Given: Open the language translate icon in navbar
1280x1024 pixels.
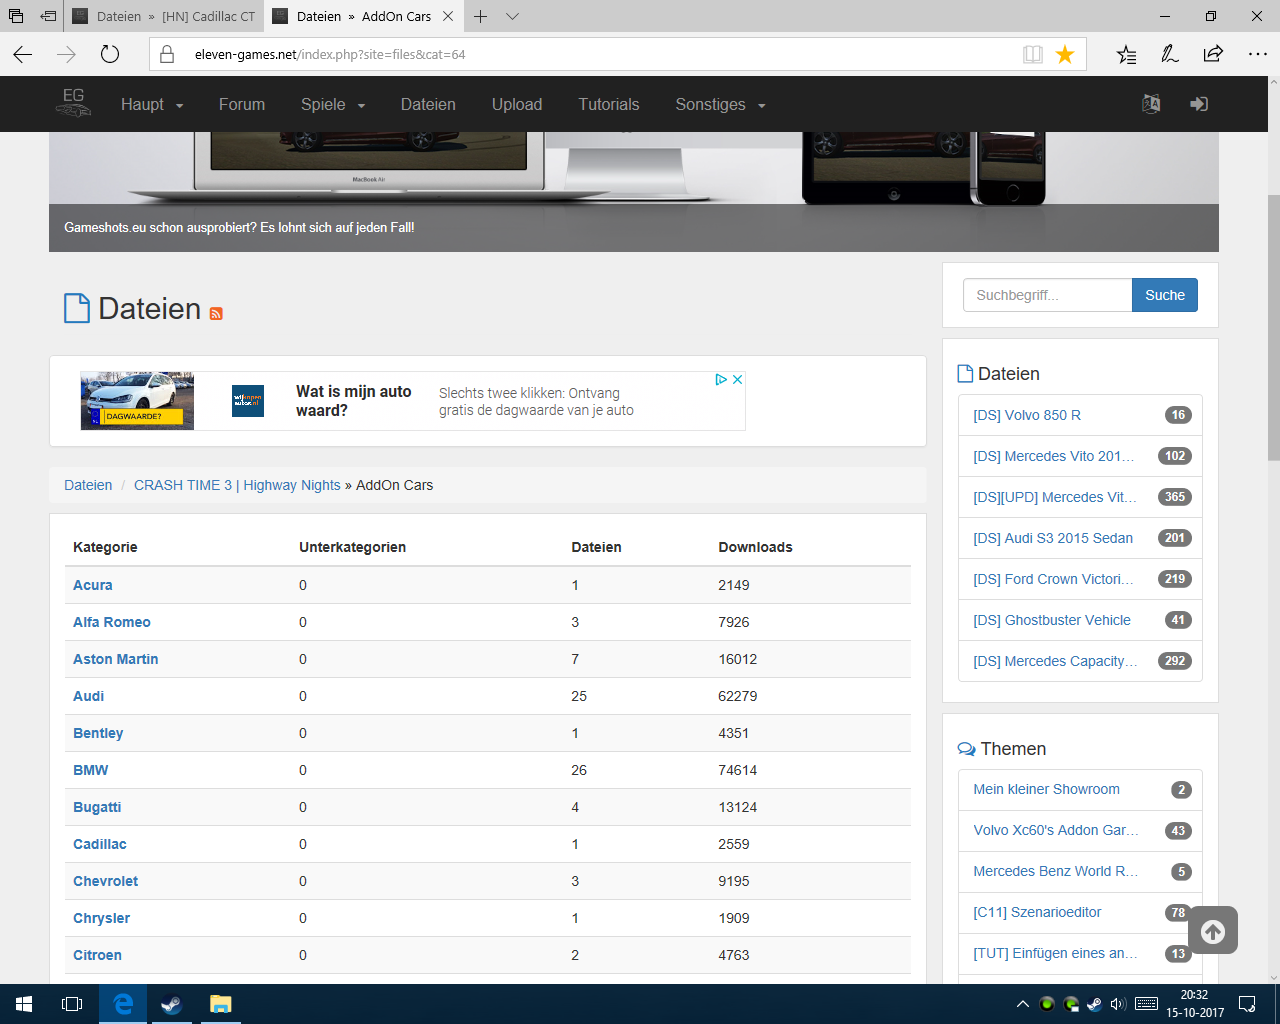Looking at the screenshot, I should coord(1151,104).
